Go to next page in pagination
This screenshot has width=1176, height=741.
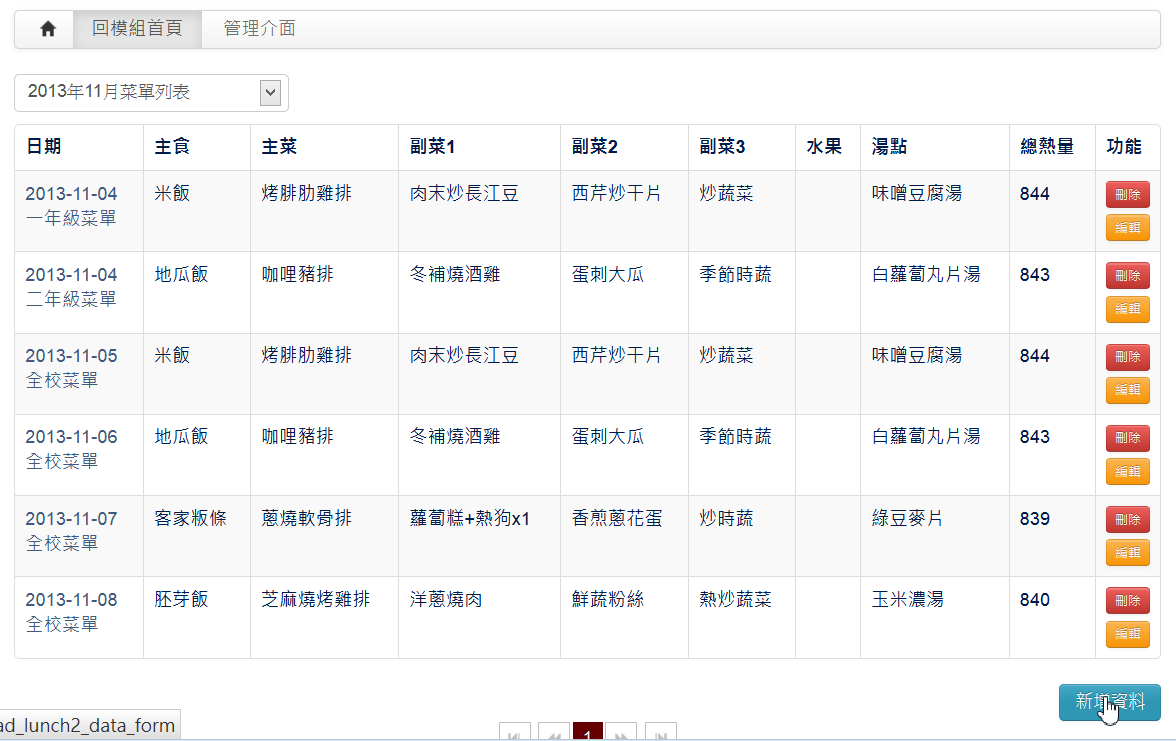pos(621,734)
